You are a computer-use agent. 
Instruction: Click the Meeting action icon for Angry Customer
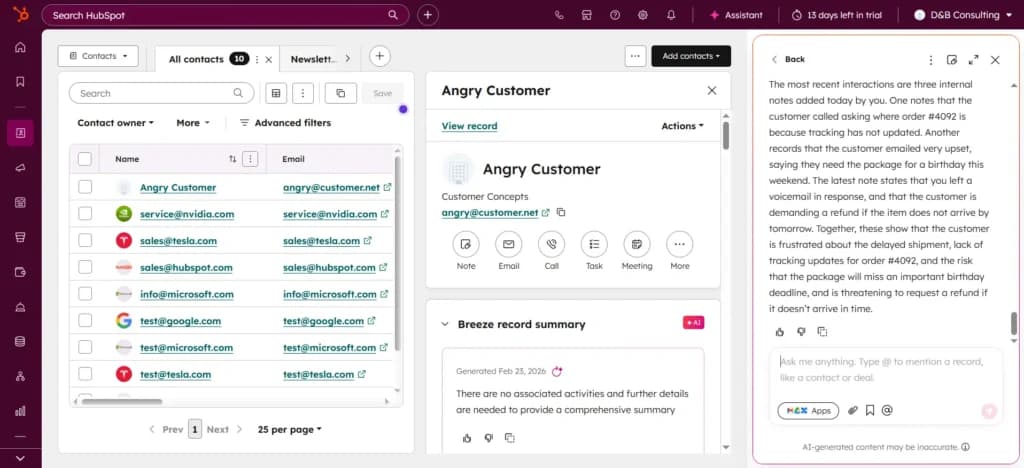(x=637, y=244)
